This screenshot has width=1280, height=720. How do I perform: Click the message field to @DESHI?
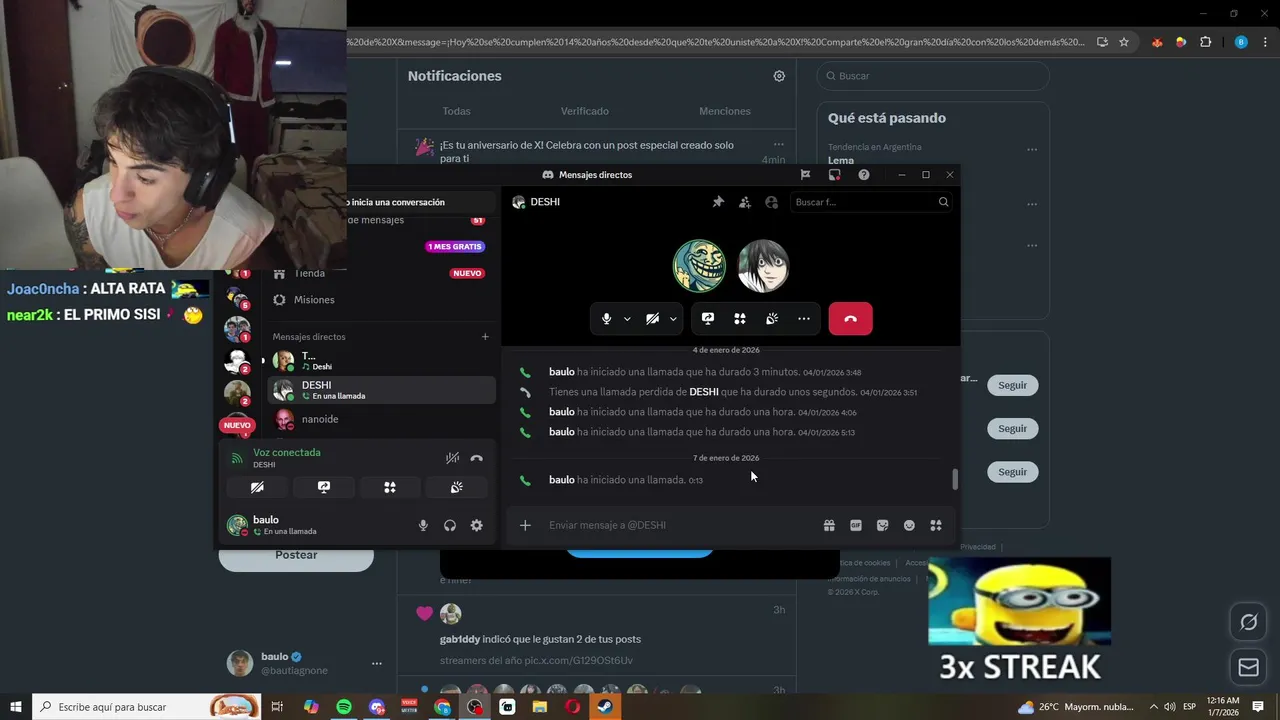pyautogui.click(x=680, y=525)
